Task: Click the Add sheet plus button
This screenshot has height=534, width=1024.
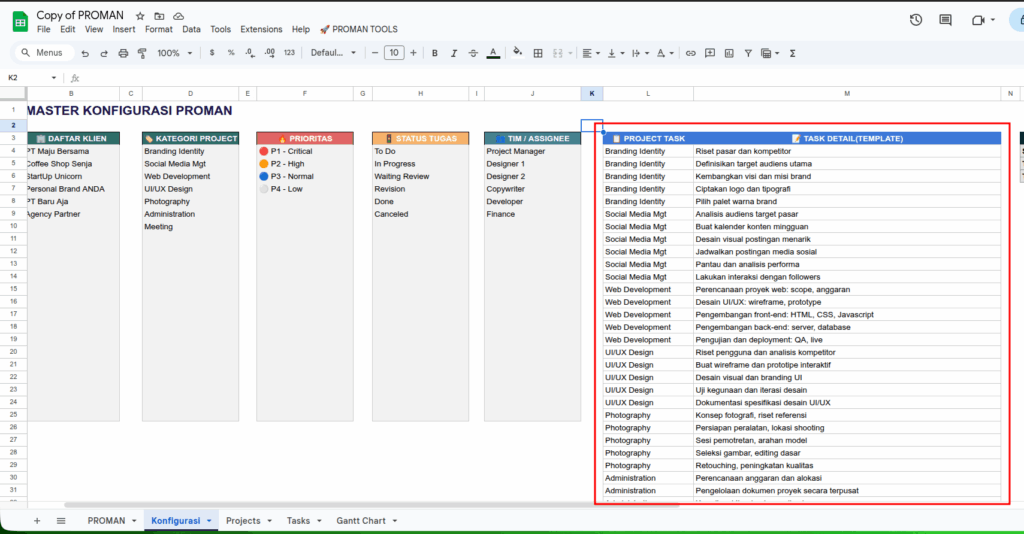Action: tap(37, 521)
